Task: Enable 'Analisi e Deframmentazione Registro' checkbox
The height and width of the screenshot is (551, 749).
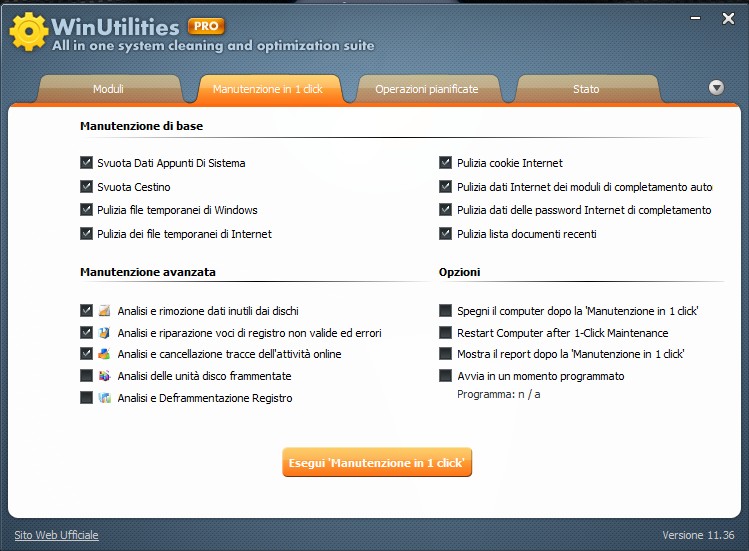Action: (86, 398)
